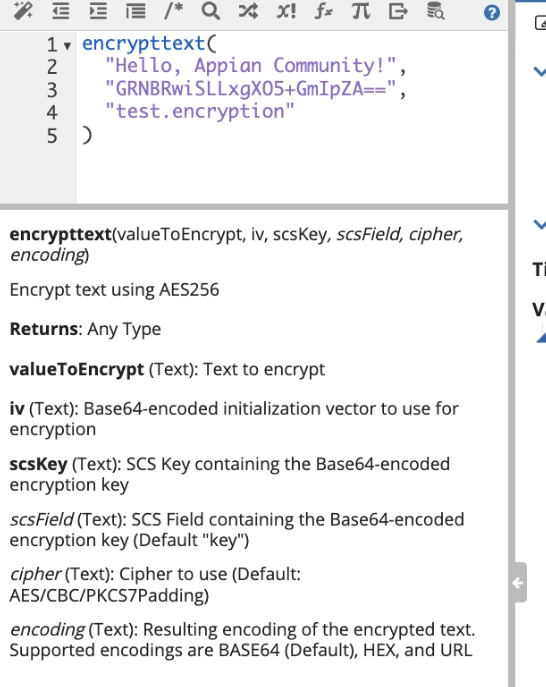Click the magic wand format expression icon
This screenshot has width=546, height=687.
pos(23,11)
